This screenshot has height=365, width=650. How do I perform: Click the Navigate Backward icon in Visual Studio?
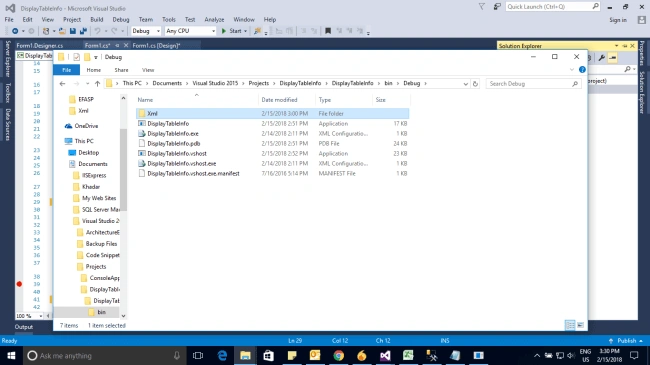tap(15, 31)
